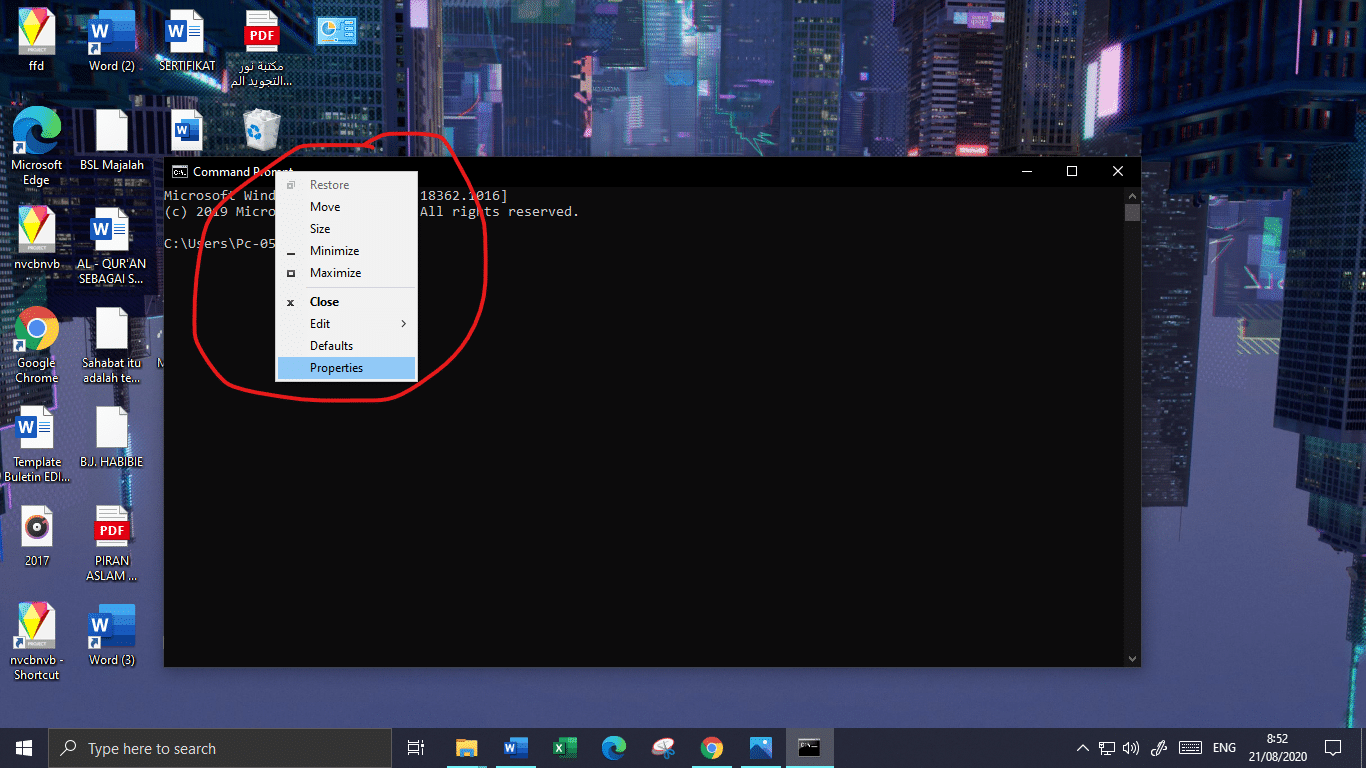Open Photos app from the taskbar
Image resolution: width=1366 pixels, height=768 pixels.
[761, 748]
